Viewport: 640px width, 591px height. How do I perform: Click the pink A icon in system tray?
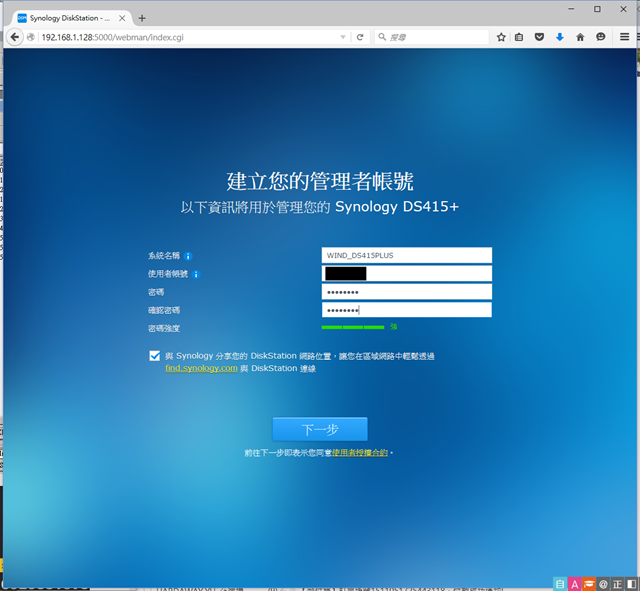tap(574, 584)
